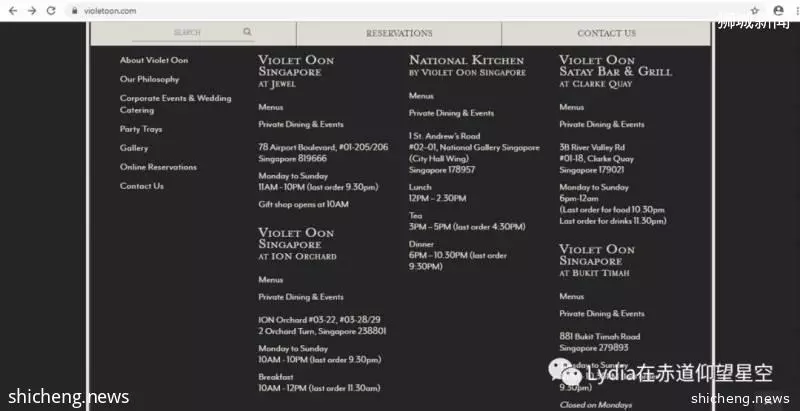Click the browser forward arrow

click(32, 11)
